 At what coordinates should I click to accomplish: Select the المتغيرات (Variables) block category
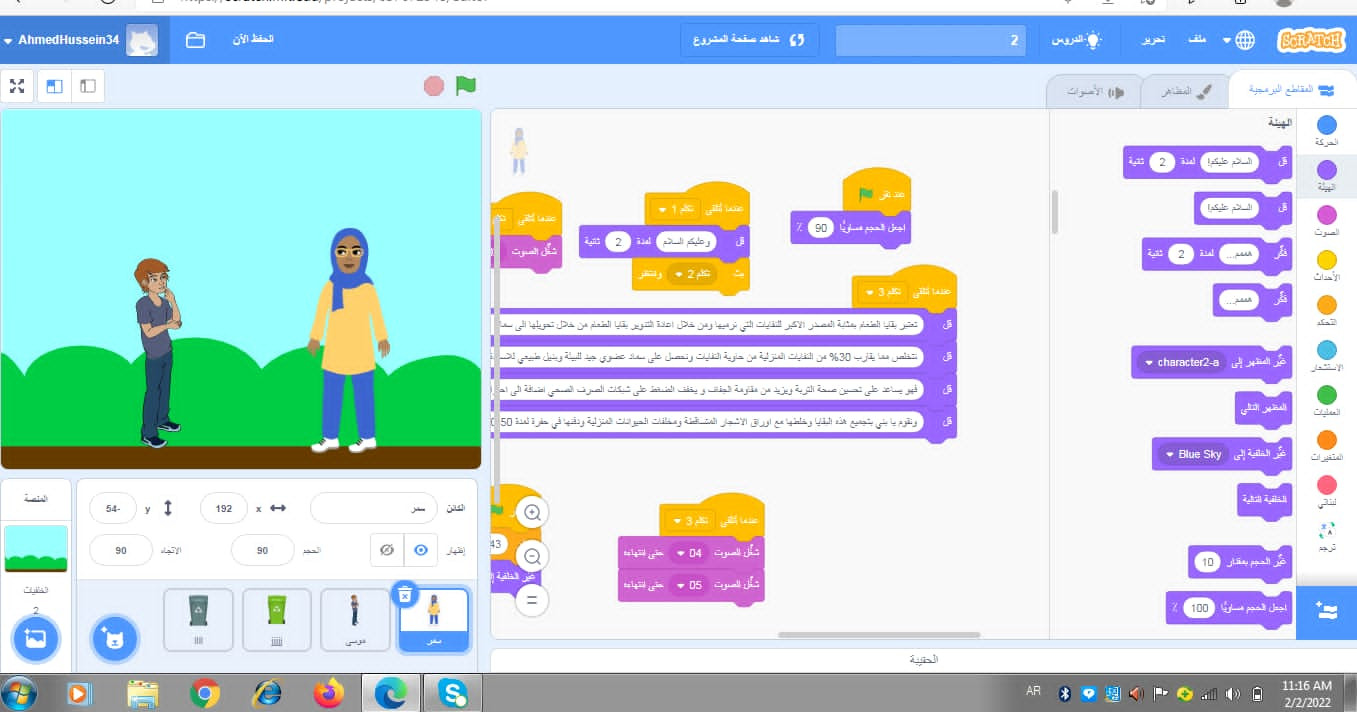click(x=1326, y=446)
